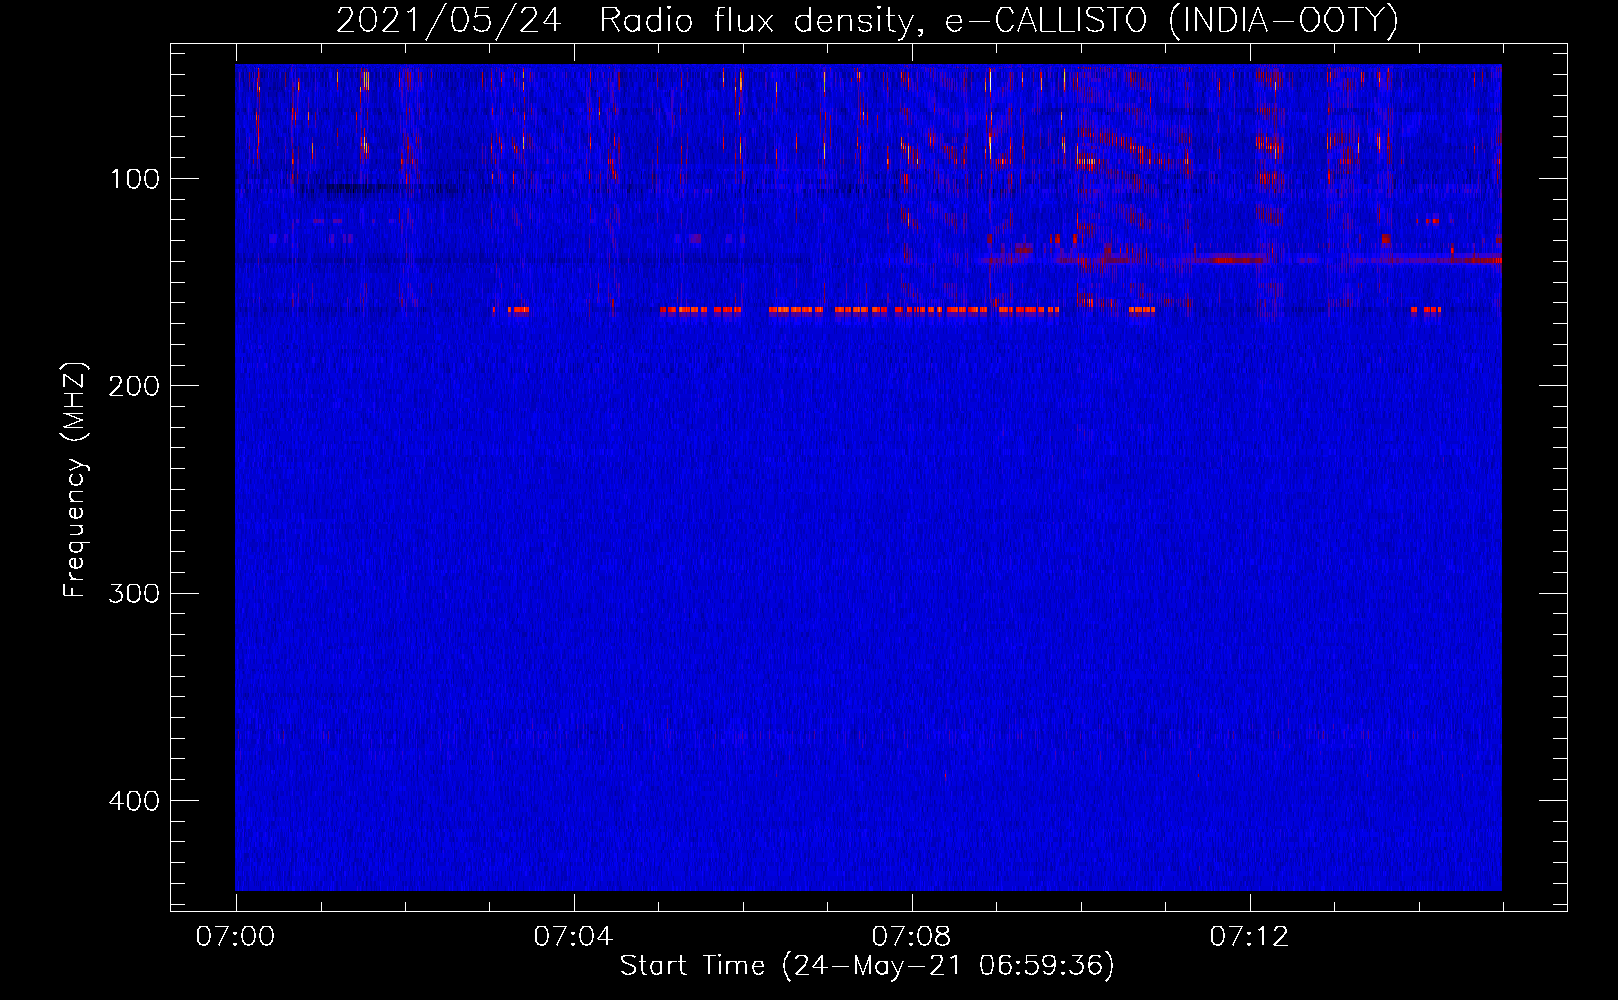
Task: Click the plot title '2021/05/24 Radio flux density'
Action: click(x=867, y=20)
